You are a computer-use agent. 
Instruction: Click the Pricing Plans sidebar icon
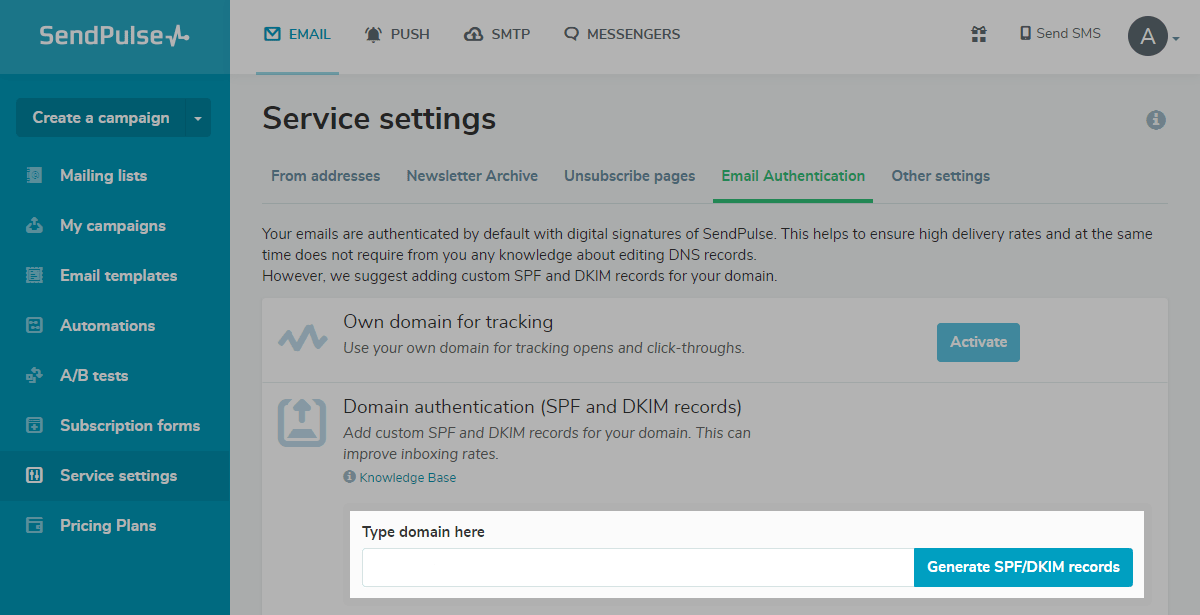click(35, 525)
